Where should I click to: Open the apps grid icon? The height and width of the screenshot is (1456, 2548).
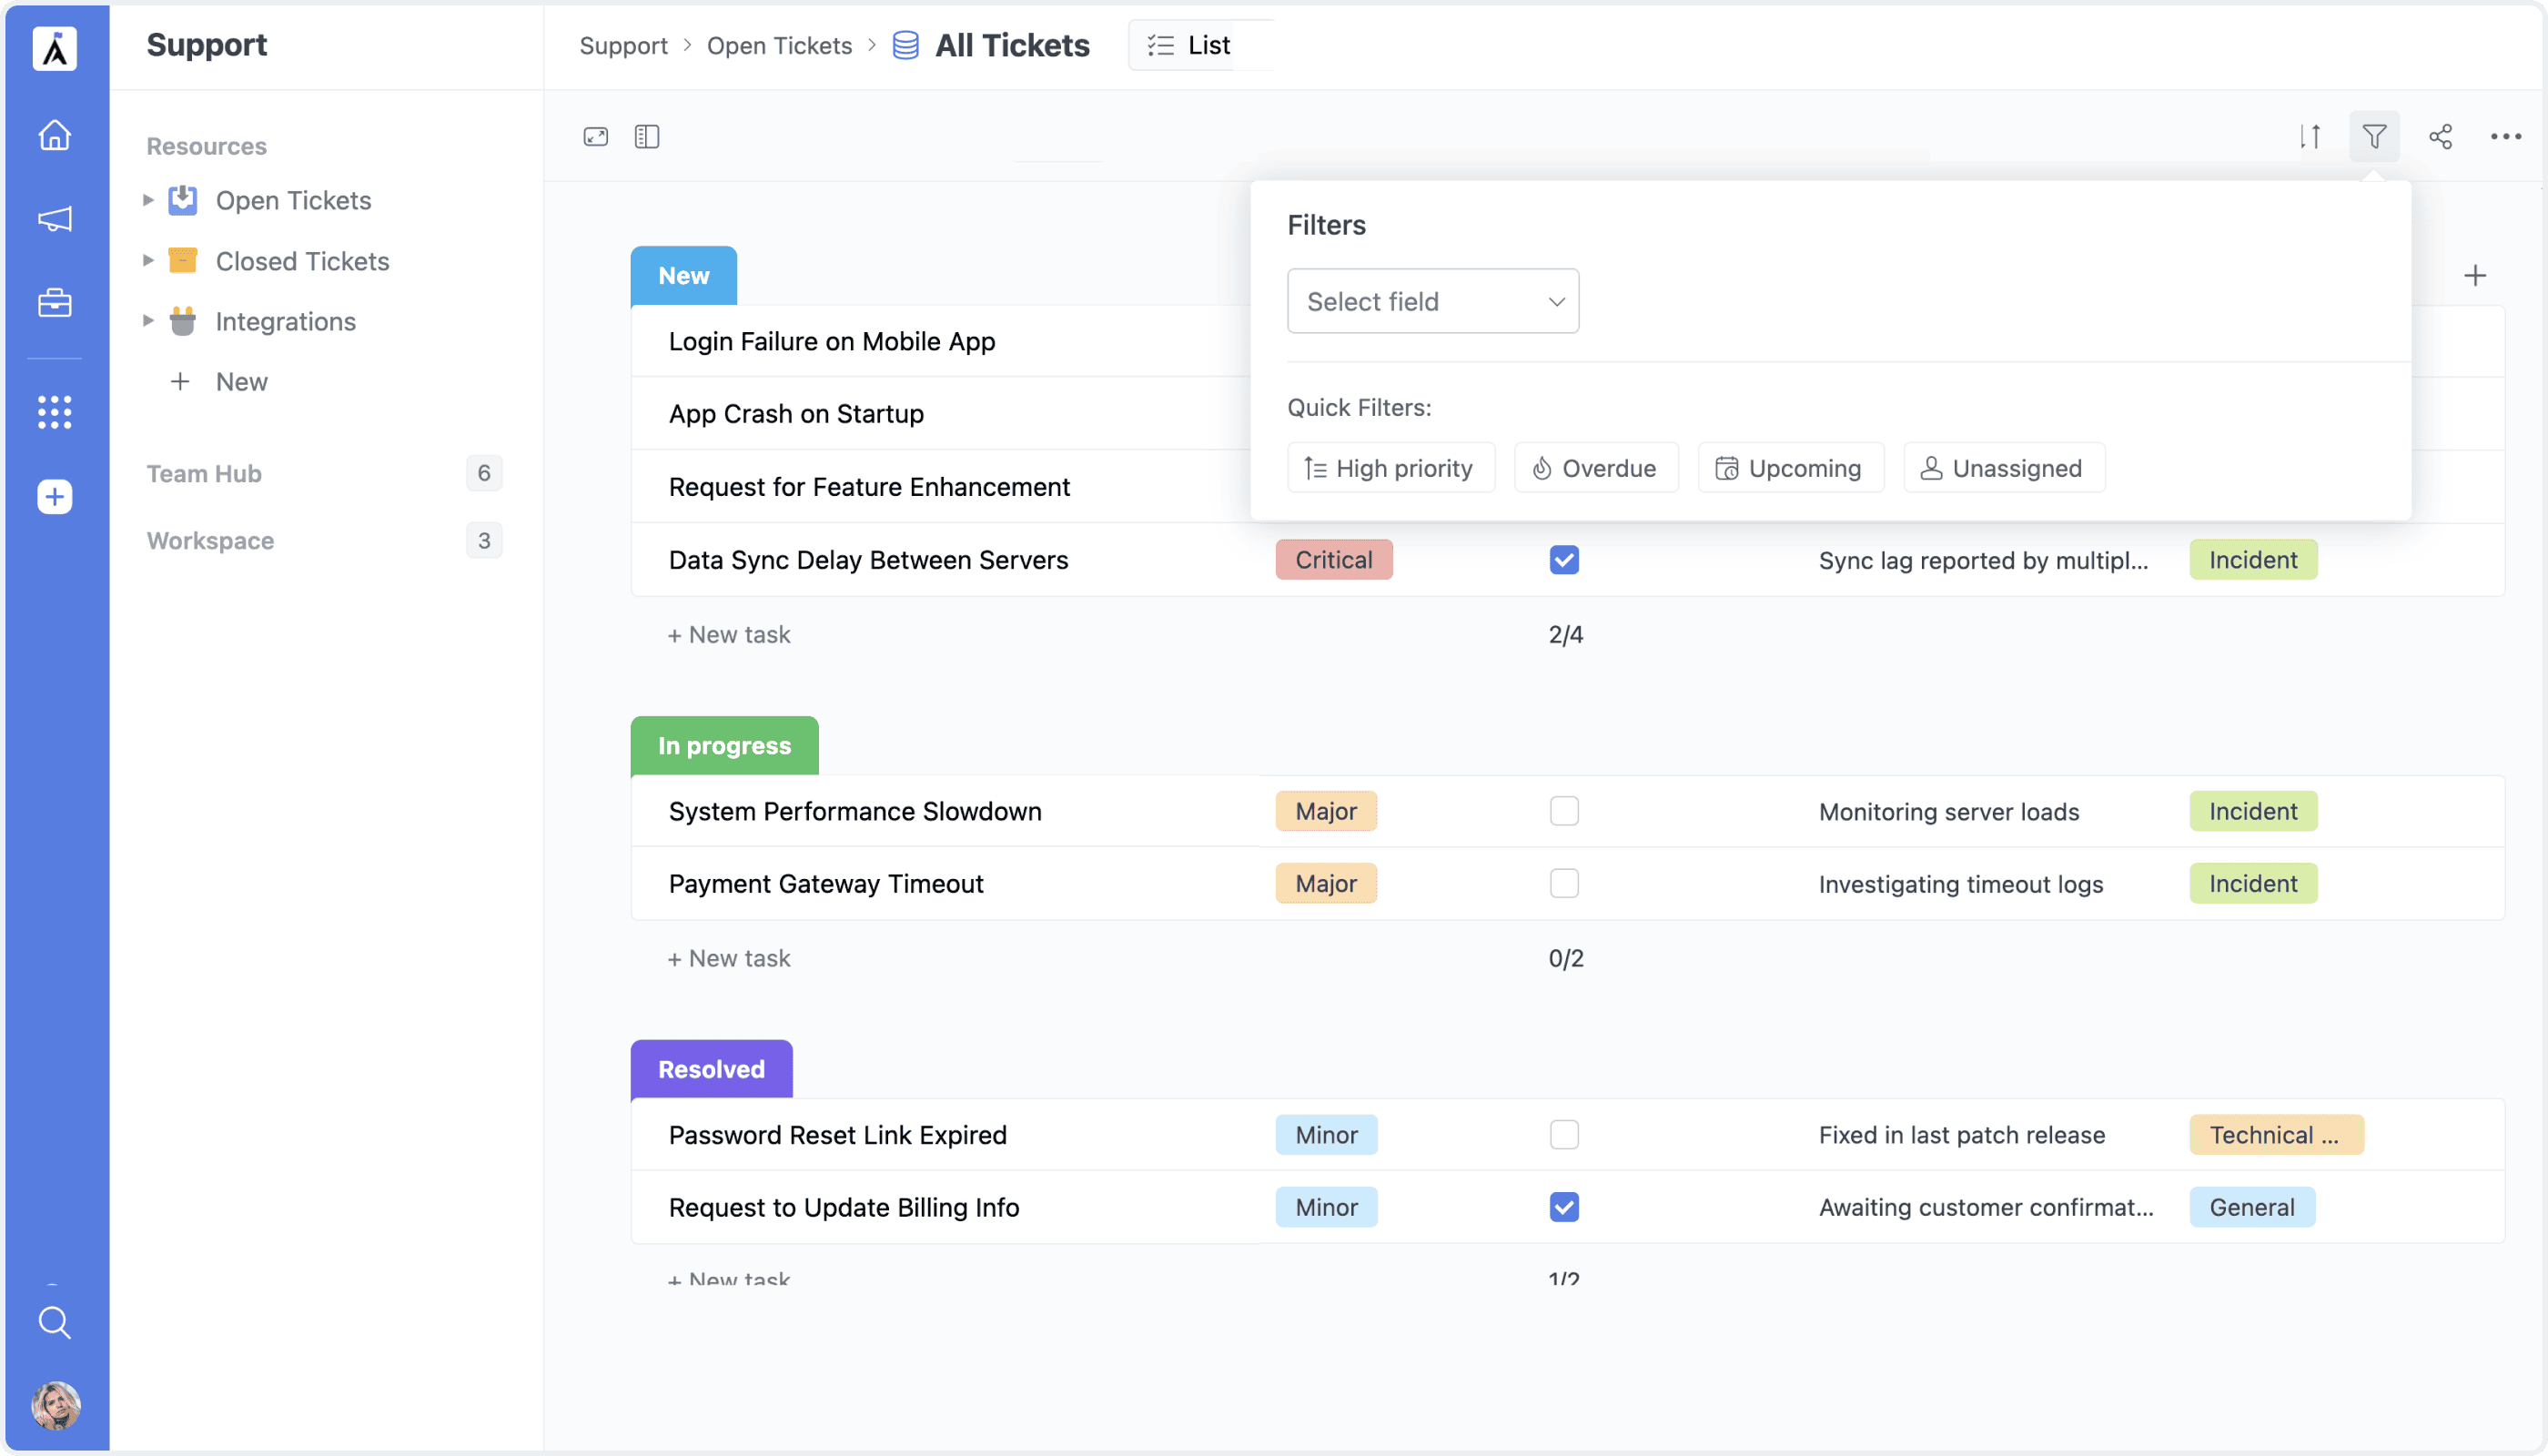point(55,412)
